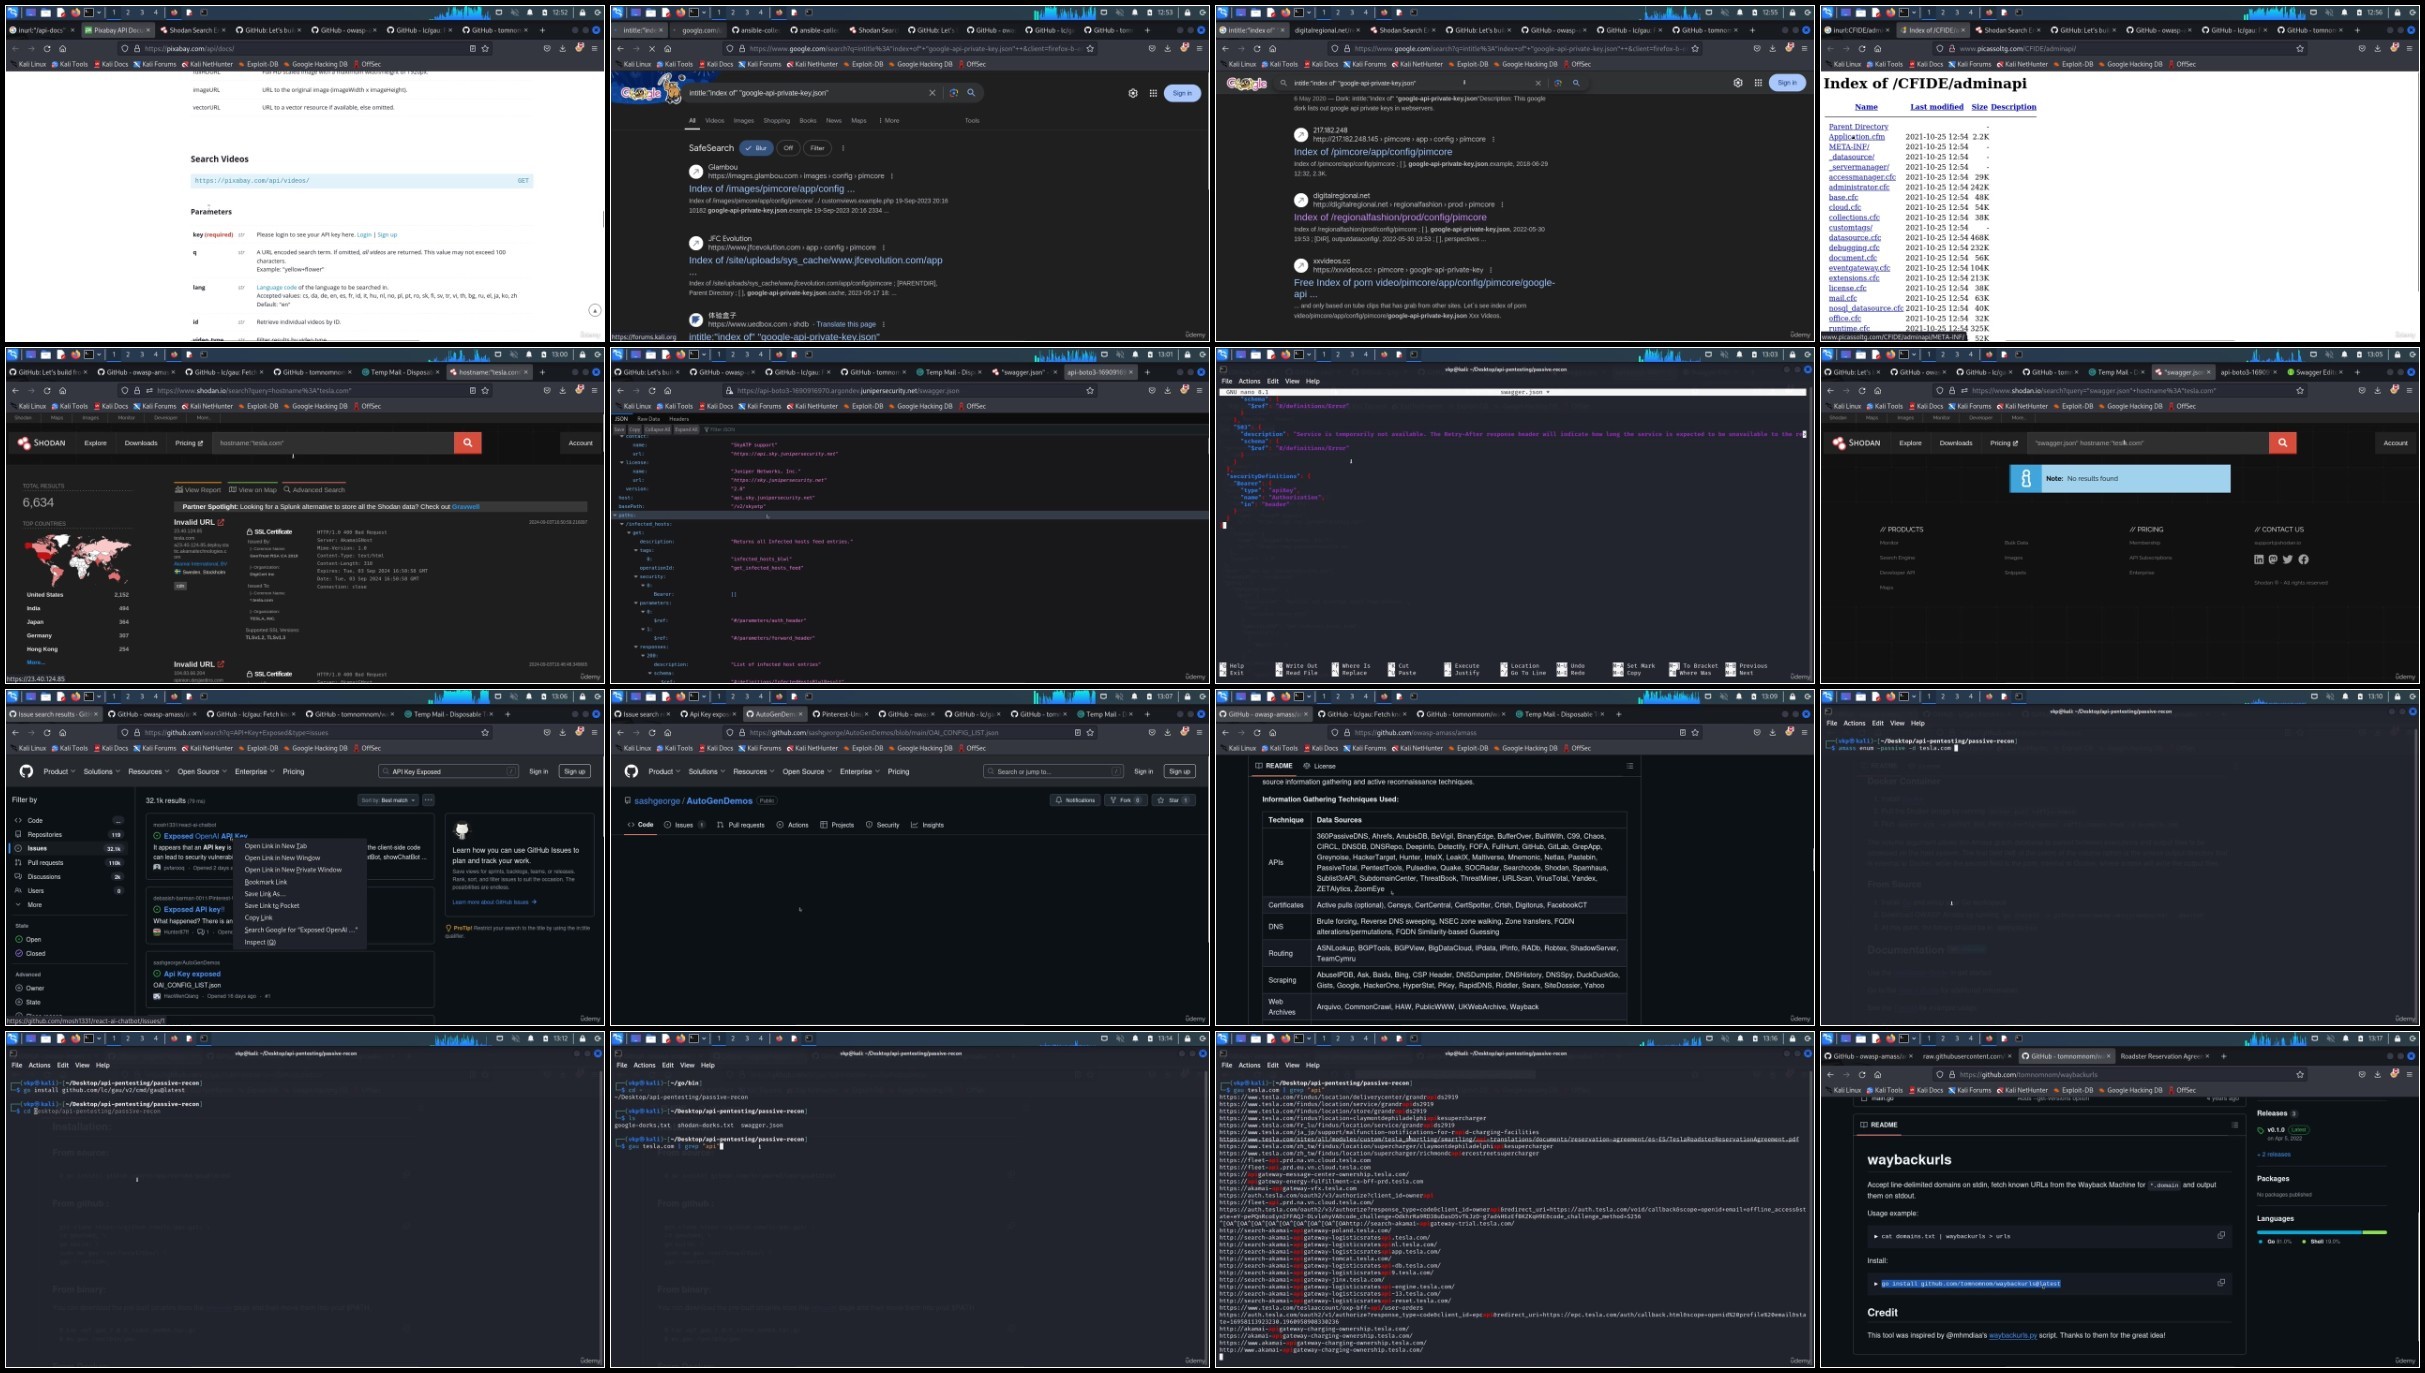
Task: Select SafeSearch Blur option
Action: tap(756, 148)
